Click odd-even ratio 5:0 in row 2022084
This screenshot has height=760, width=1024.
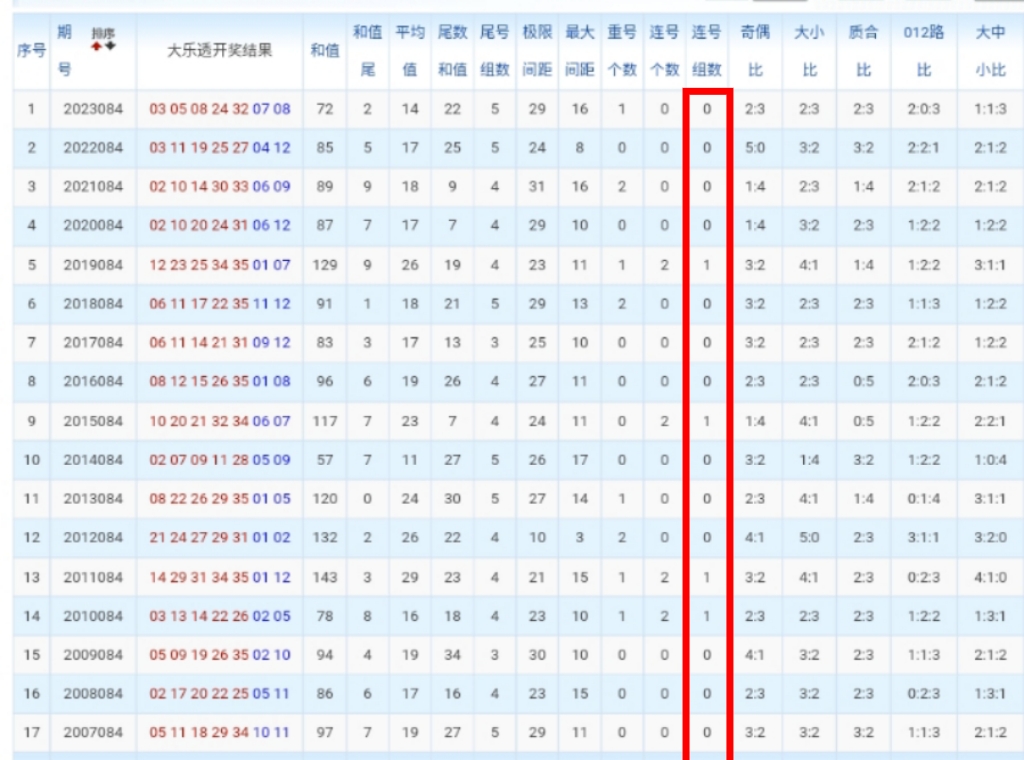[755, 148]
